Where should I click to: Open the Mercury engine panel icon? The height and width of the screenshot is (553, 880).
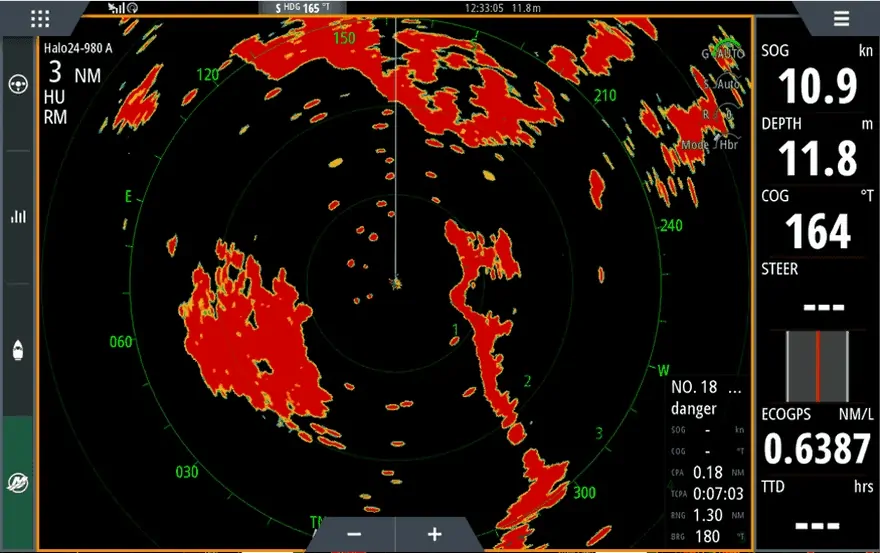point(18,482)
